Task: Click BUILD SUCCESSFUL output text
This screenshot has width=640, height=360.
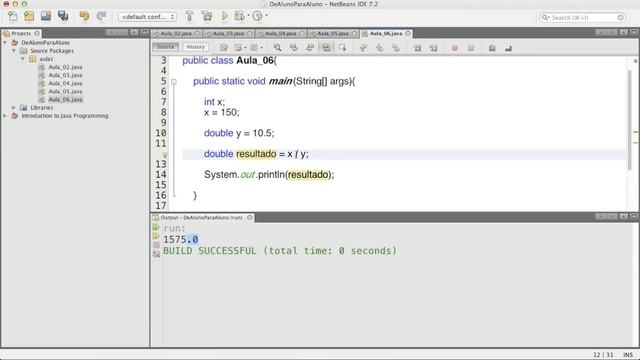Action: [280, 251]
